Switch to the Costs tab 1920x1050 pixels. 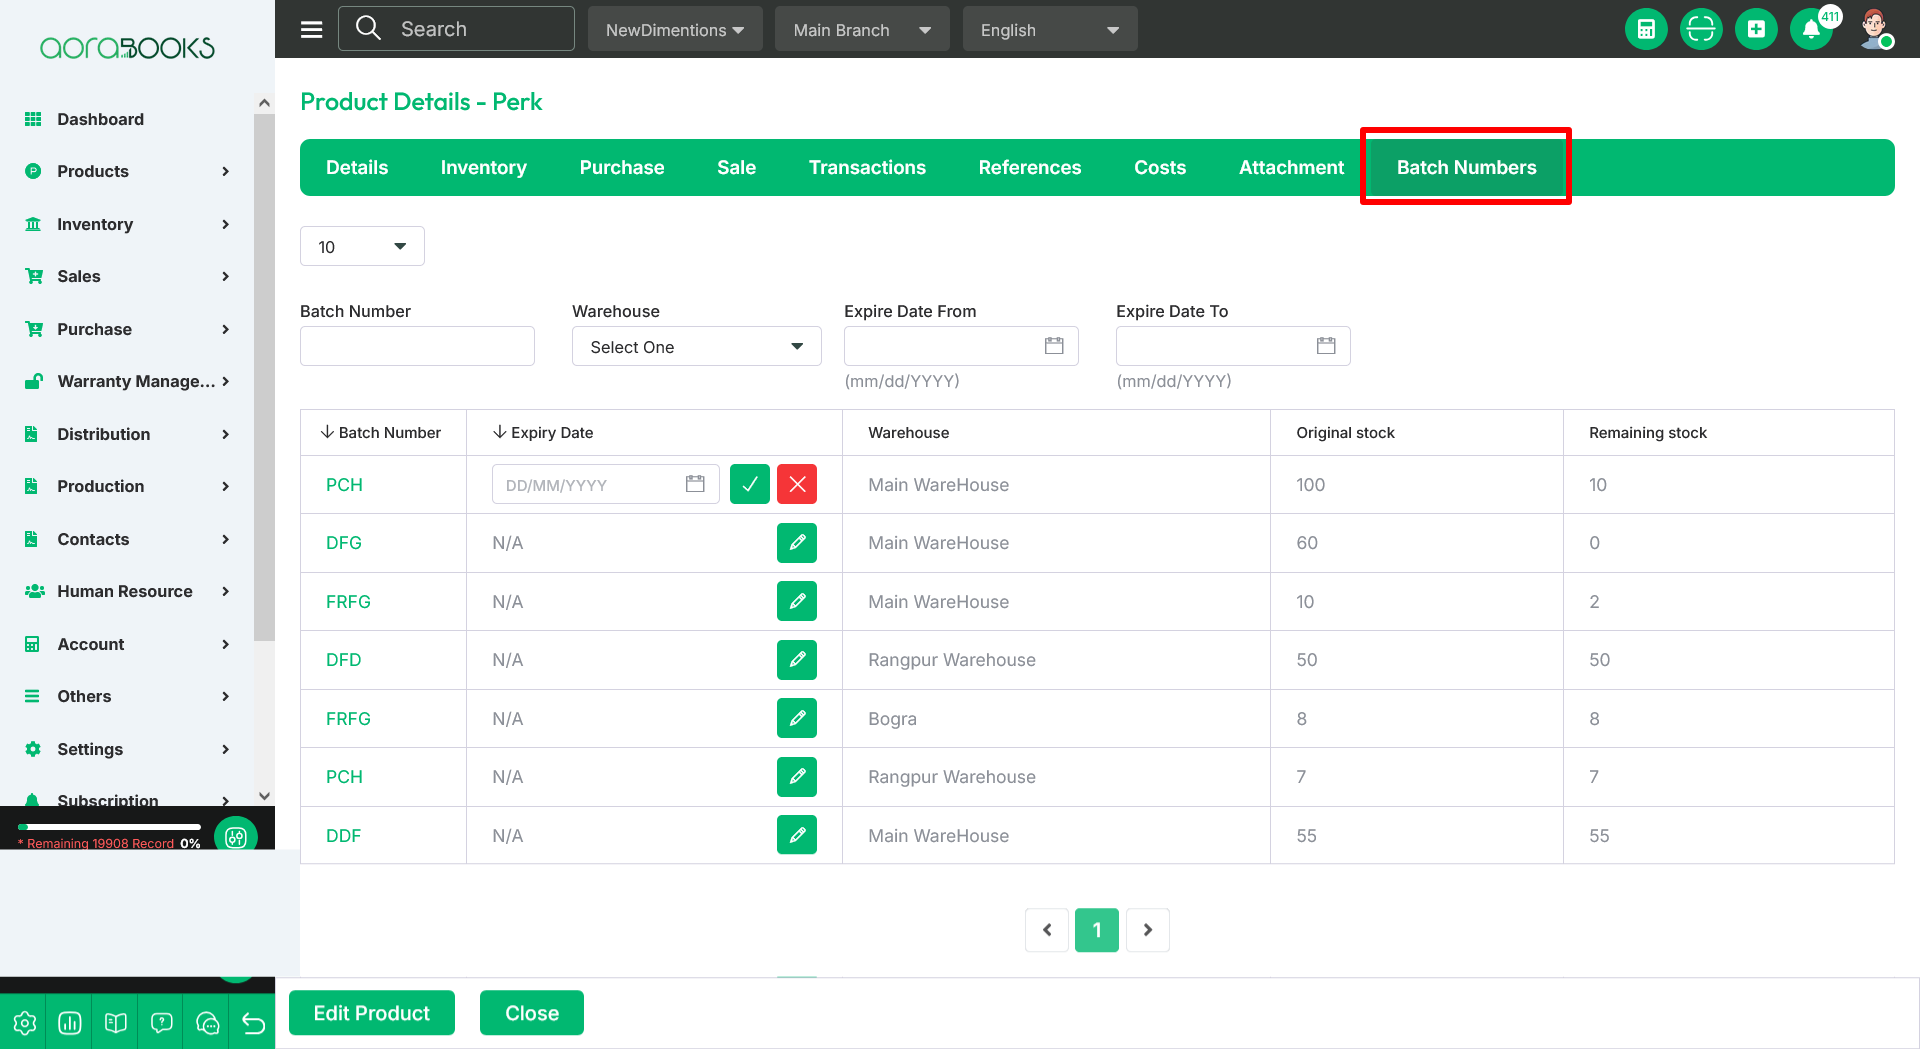(1160, 167)
